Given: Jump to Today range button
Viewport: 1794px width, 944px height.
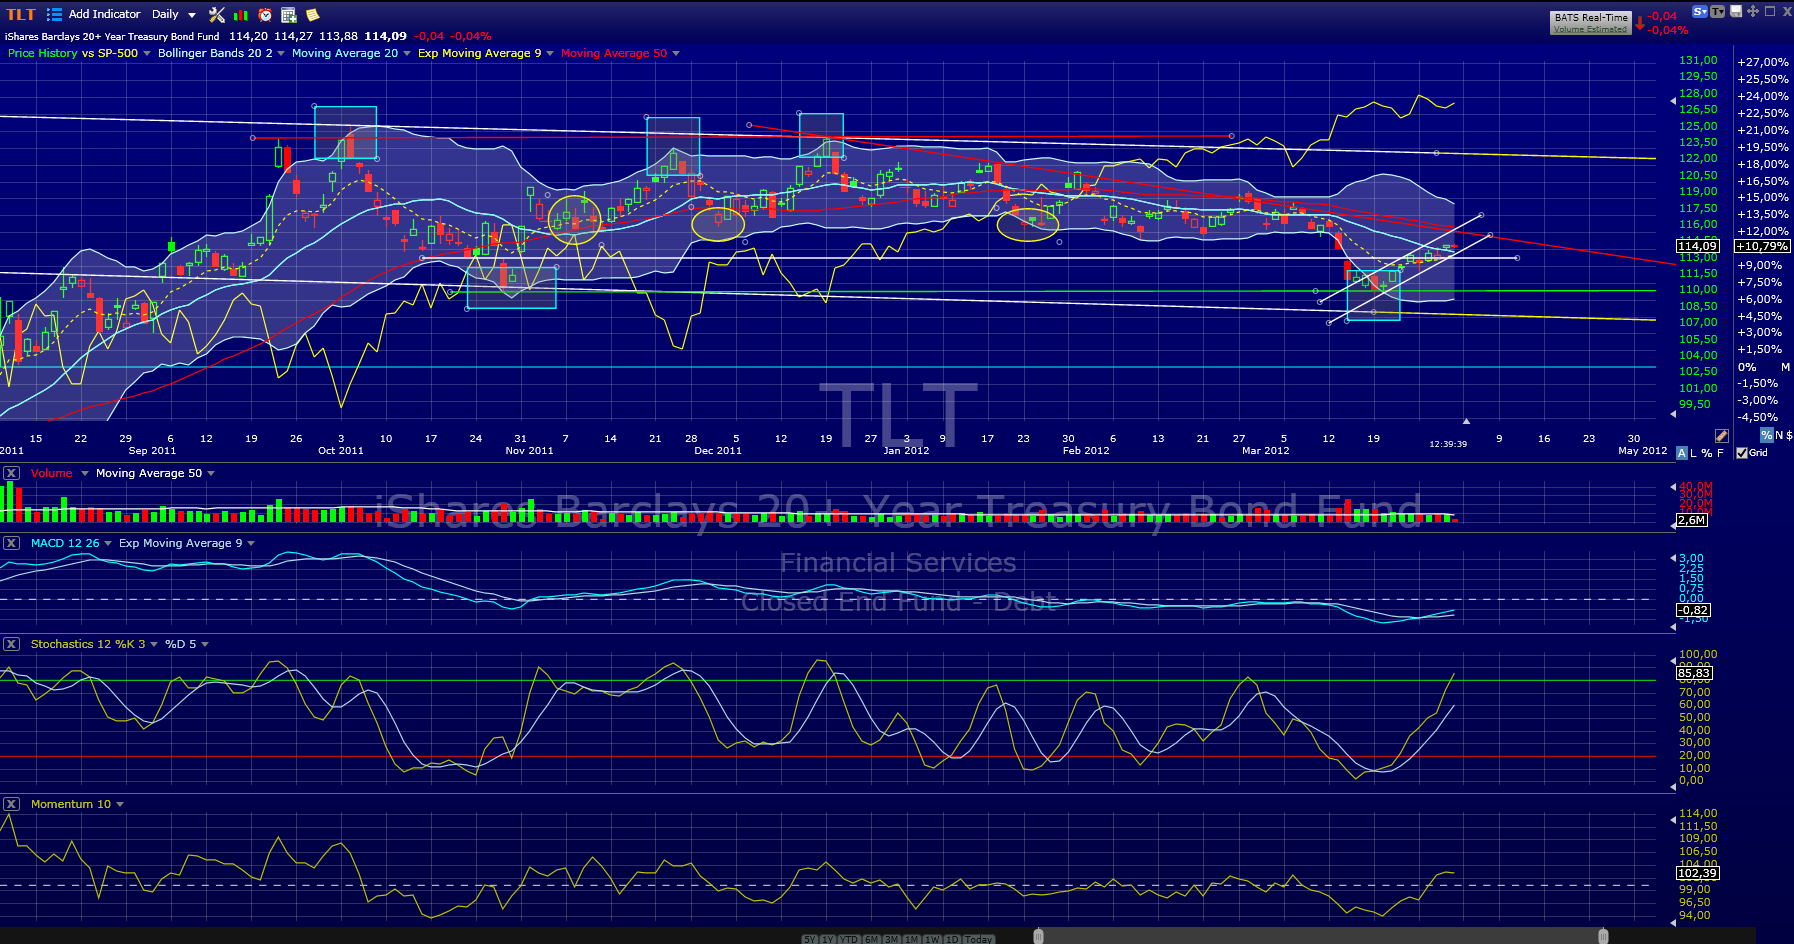Looking at the screenshot, I should 979,939.
